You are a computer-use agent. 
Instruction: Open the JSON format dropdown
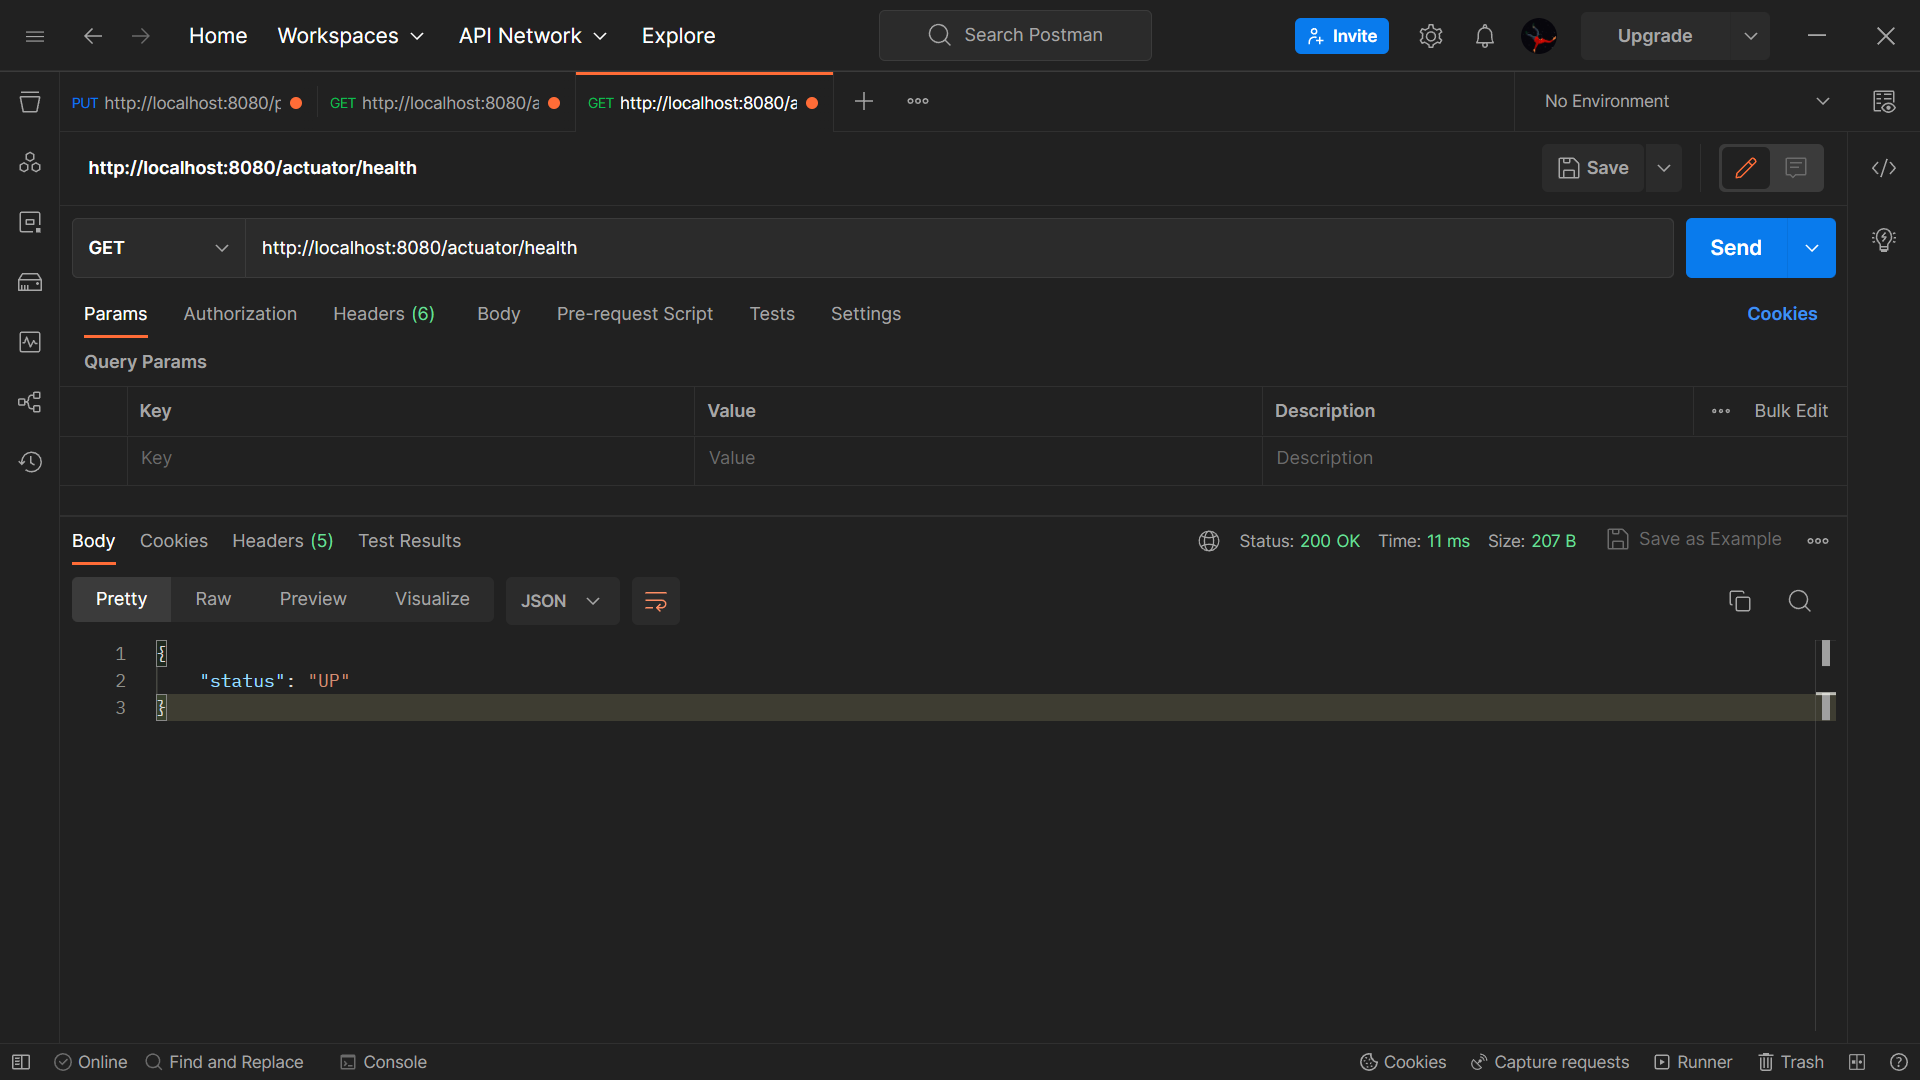[562, 601]
